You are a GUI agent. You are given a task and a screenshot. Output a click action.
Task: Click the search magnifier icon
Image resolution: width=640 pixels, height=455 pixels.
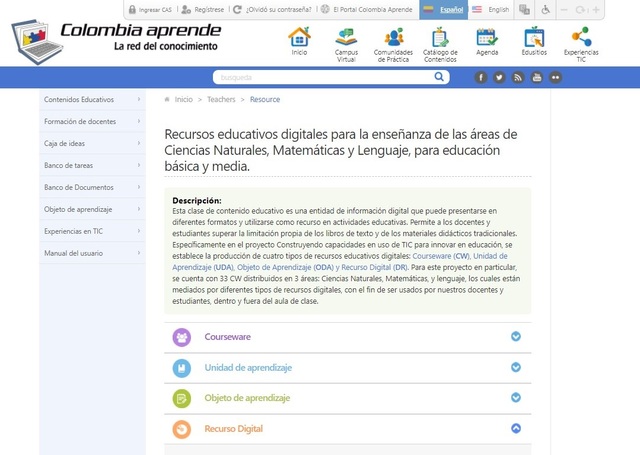(x=439, y=77)
